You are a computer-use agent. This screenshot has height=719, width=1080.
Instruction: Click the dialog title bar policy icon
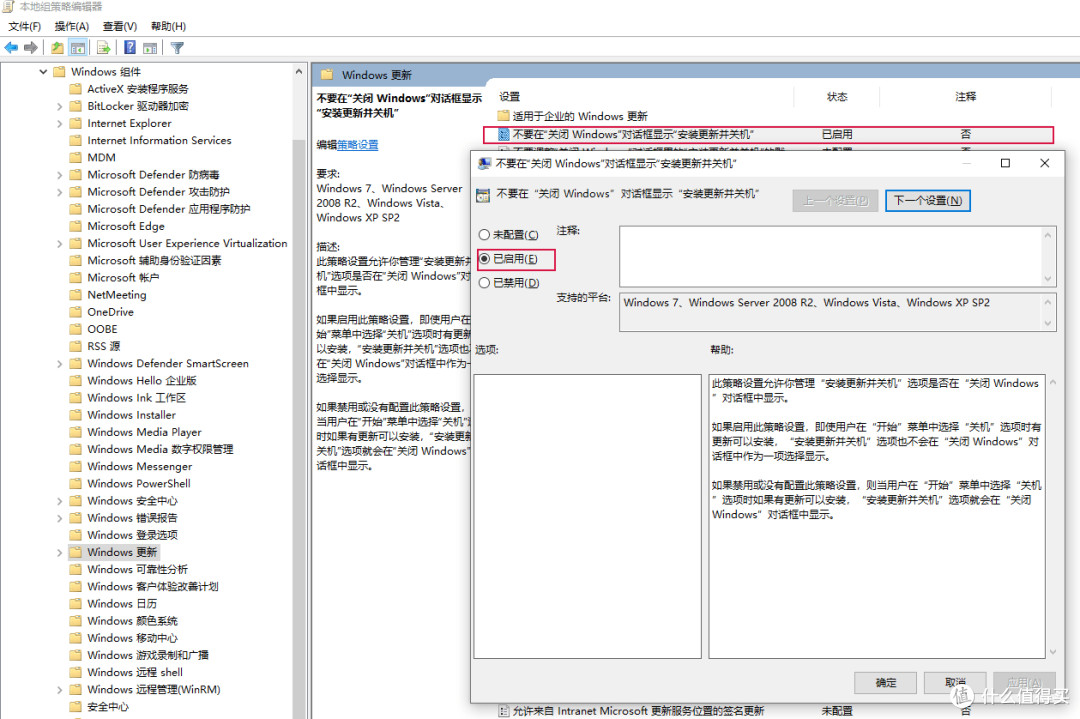click(484, 163)
